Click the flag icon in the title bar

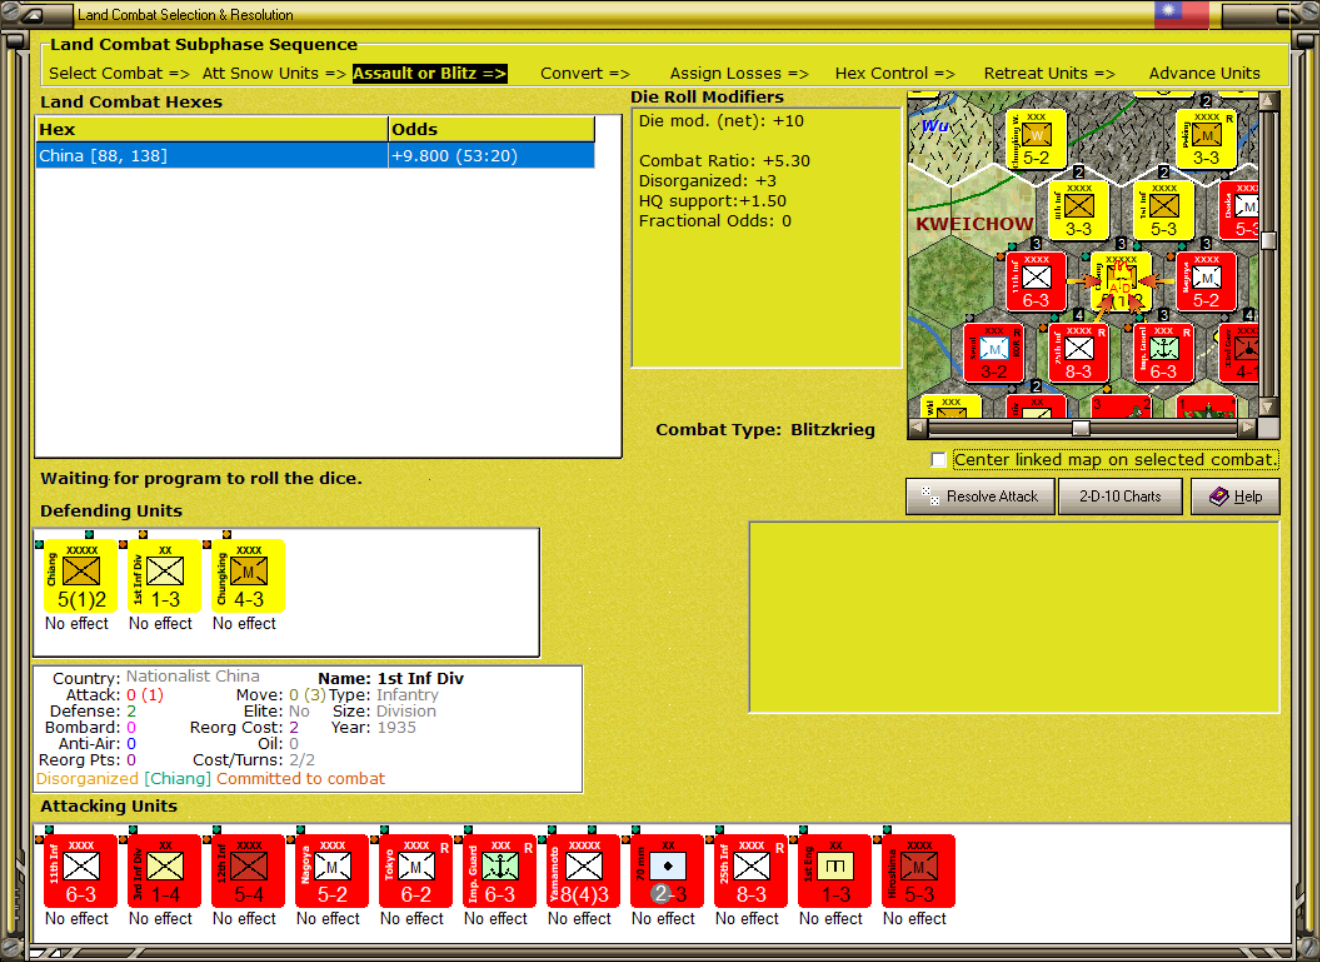click(x=1181, y=14)
